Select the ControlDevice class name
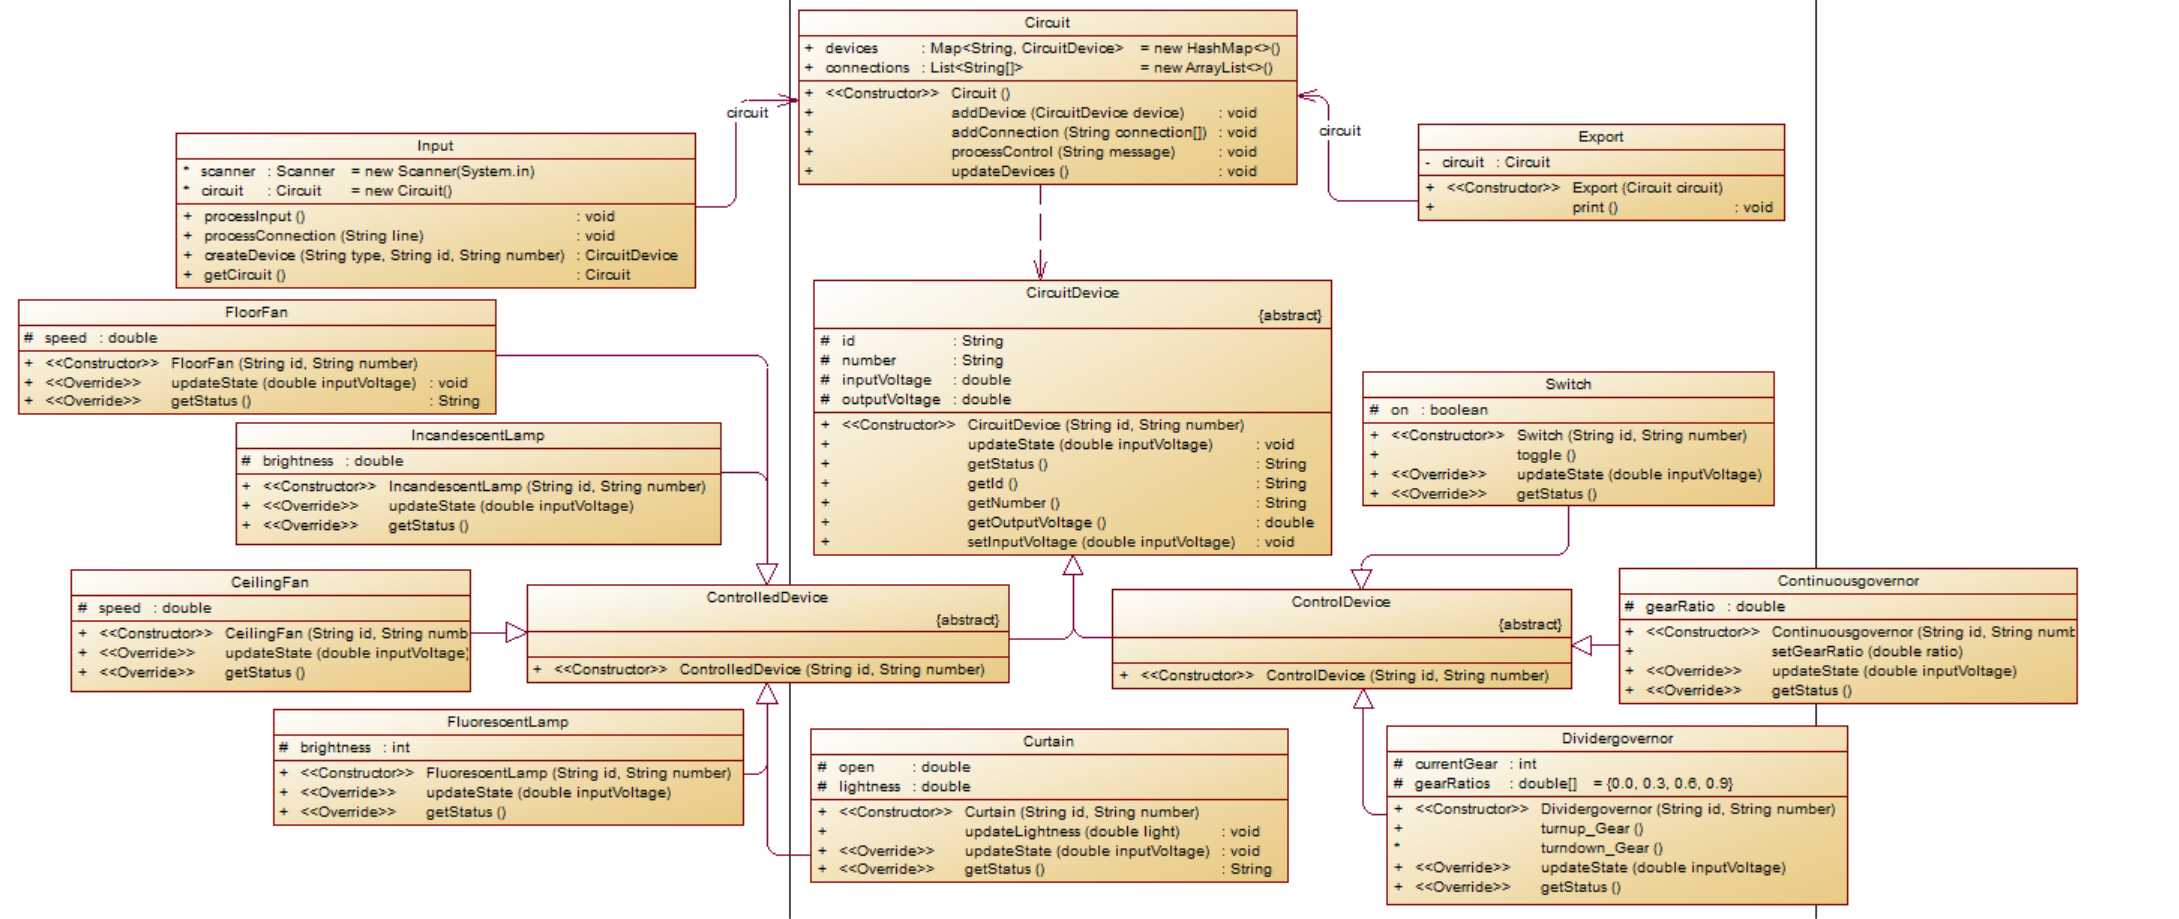Viewport: 2179px width, 919px height. point(1341,601)
